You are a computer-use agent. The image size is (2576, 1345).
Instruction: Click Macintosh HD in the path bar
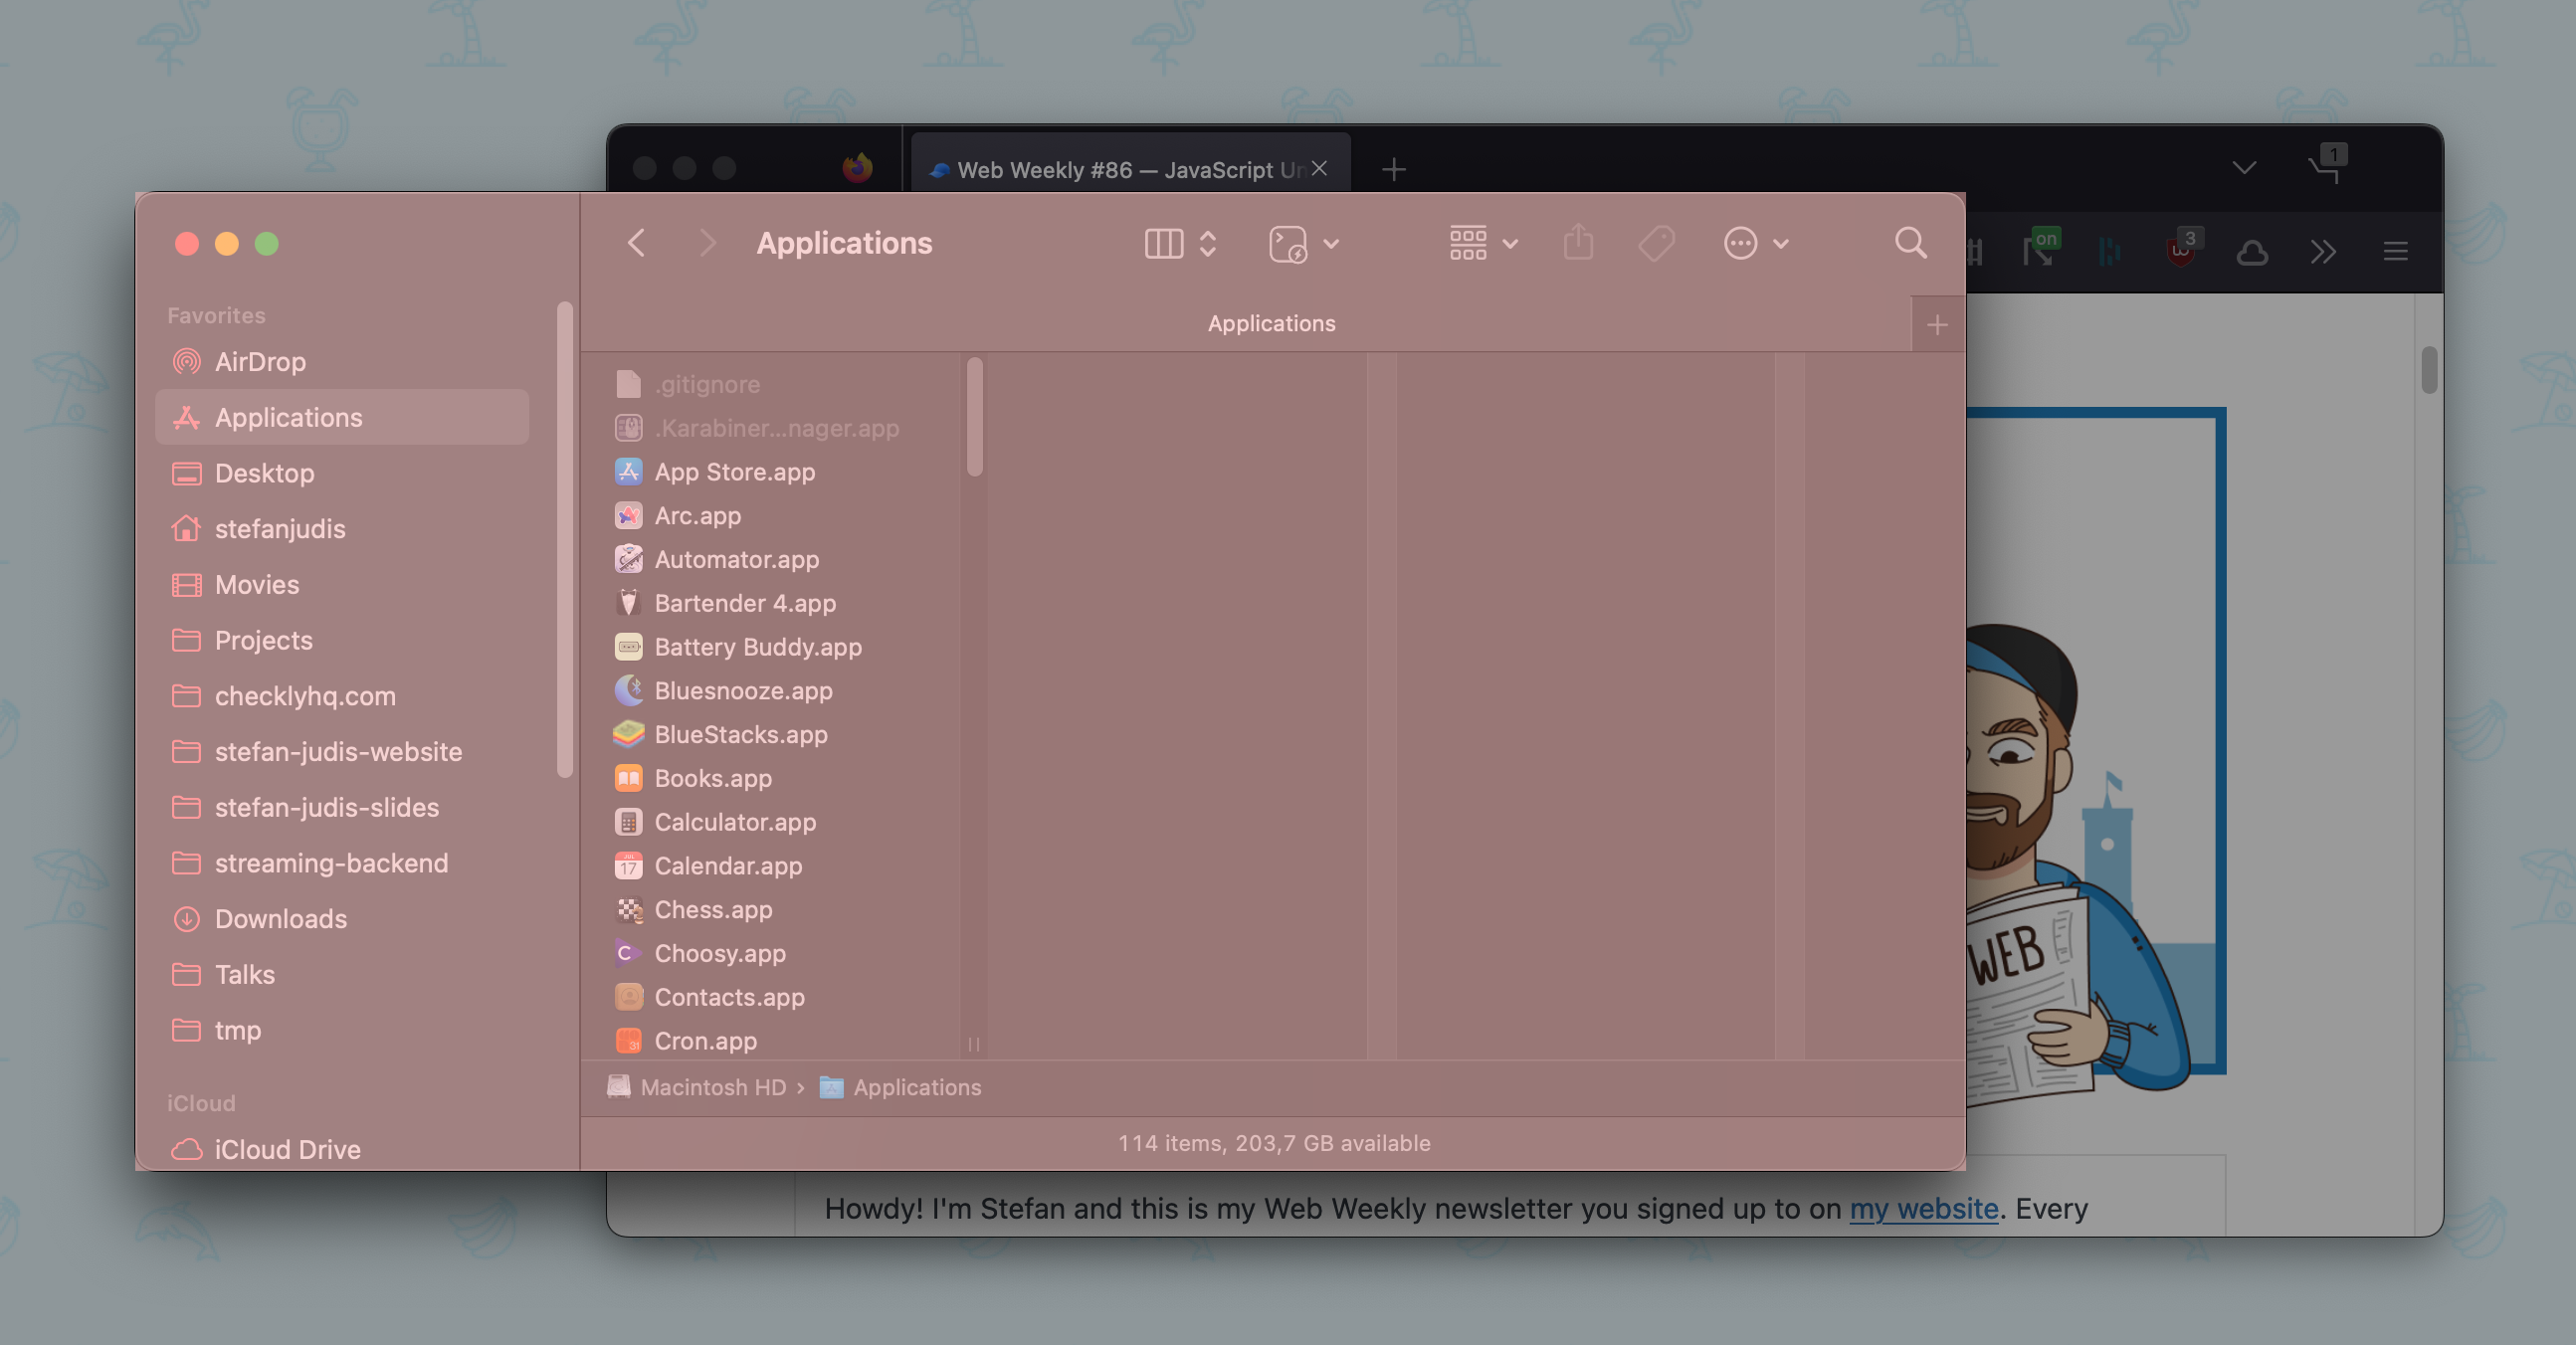click(697, 1087)
